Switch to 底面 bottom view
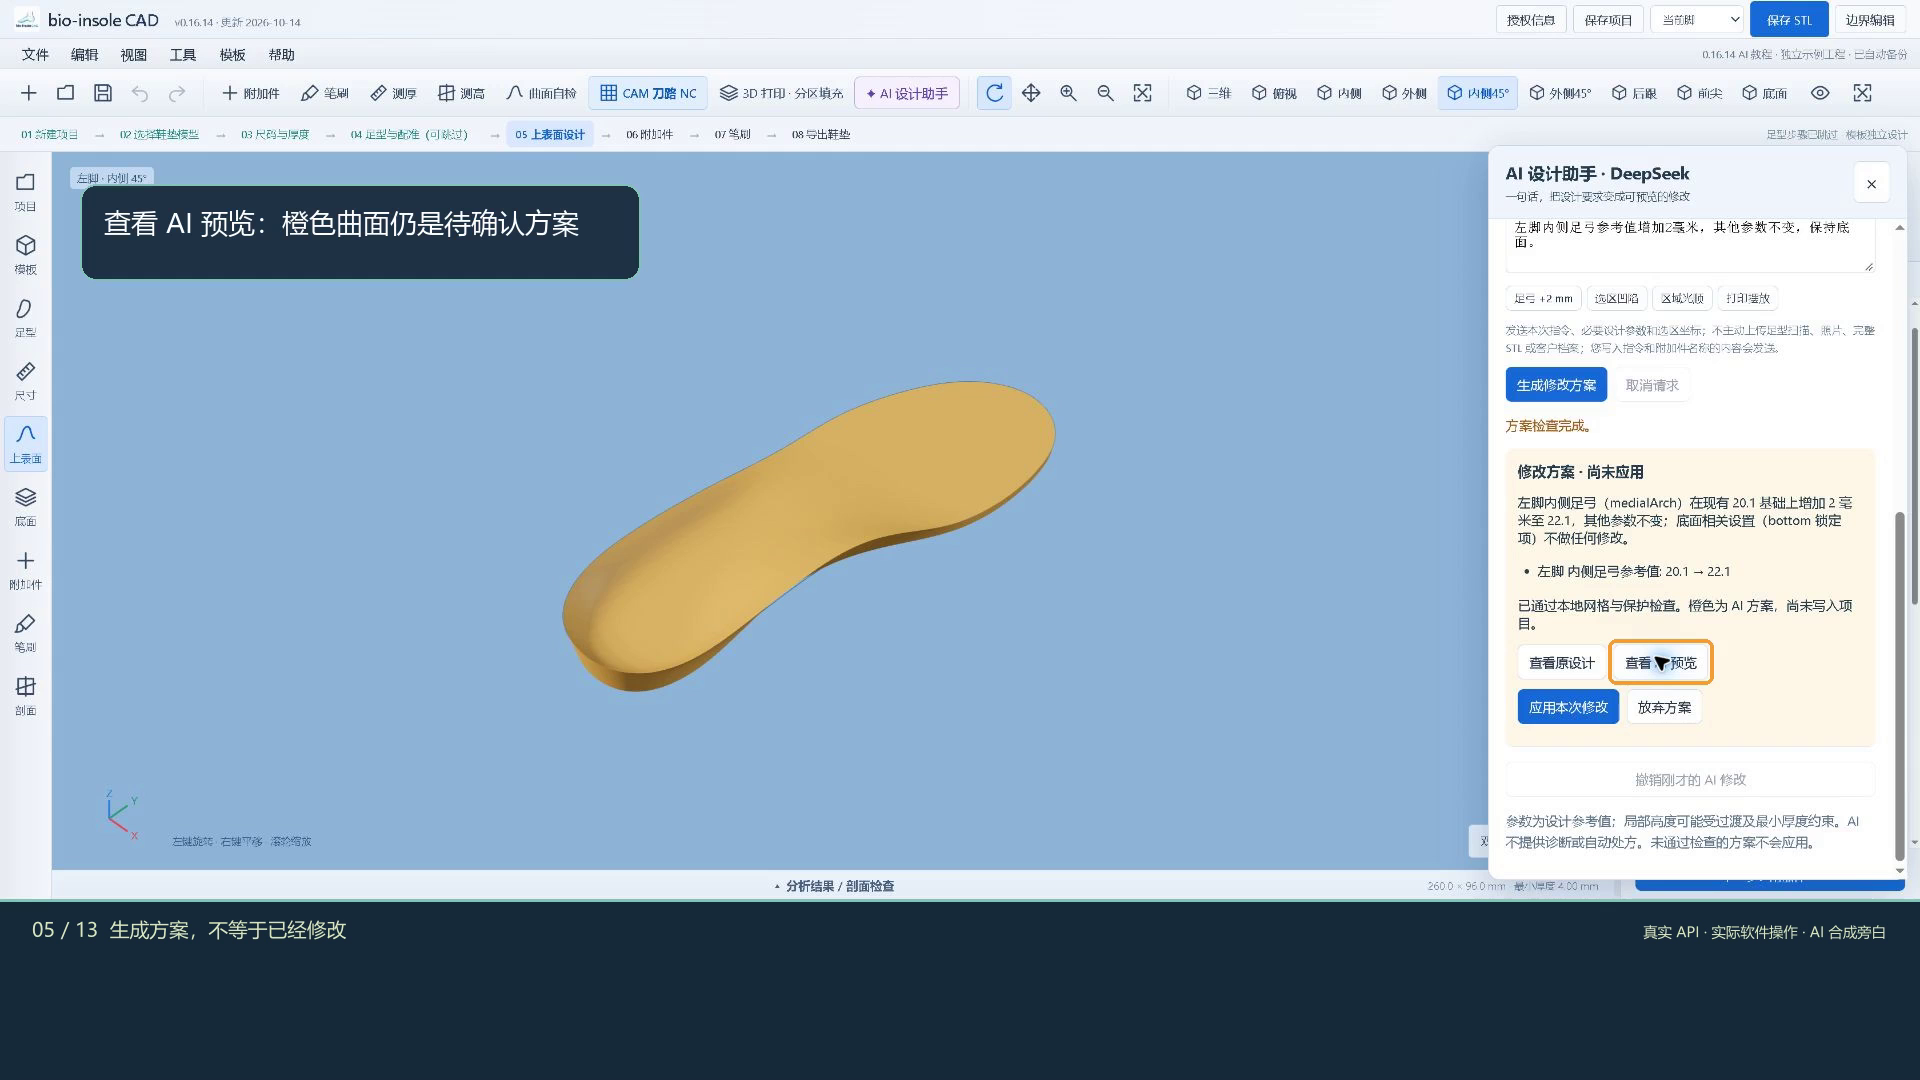This screenshot has height=1080, width=1920. [1764, 93]
